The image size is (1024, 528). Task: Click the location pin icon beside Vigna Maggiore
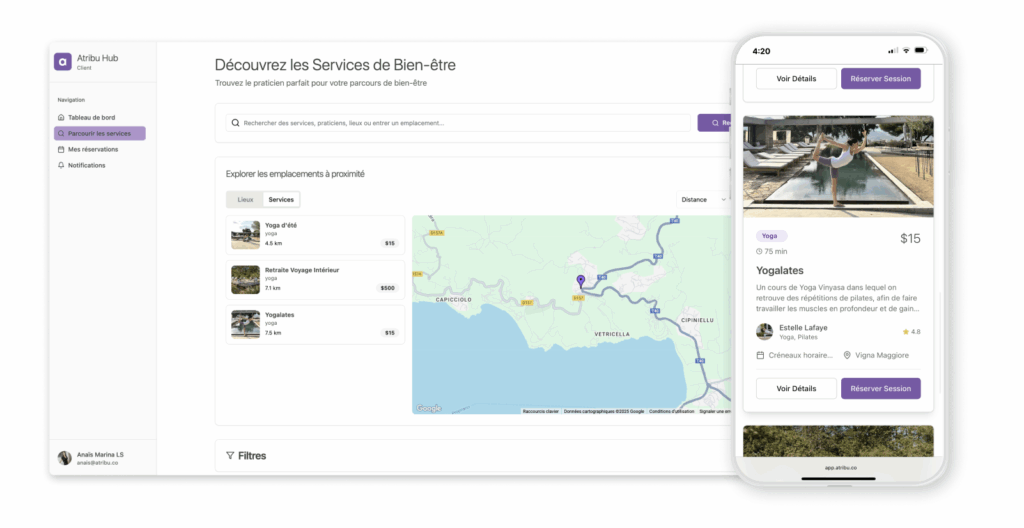coord(847,355)
